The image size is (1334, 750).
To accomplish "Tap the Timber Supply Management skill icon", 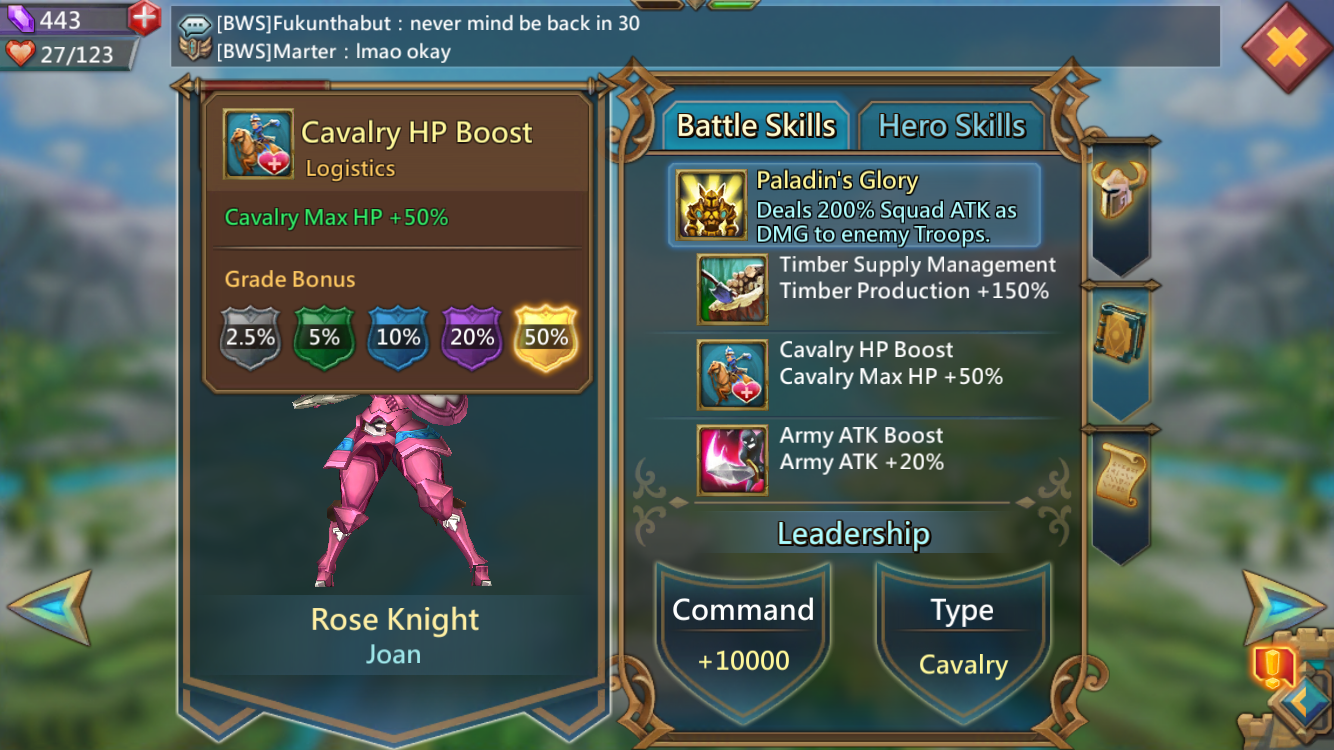I will point(733,290).
